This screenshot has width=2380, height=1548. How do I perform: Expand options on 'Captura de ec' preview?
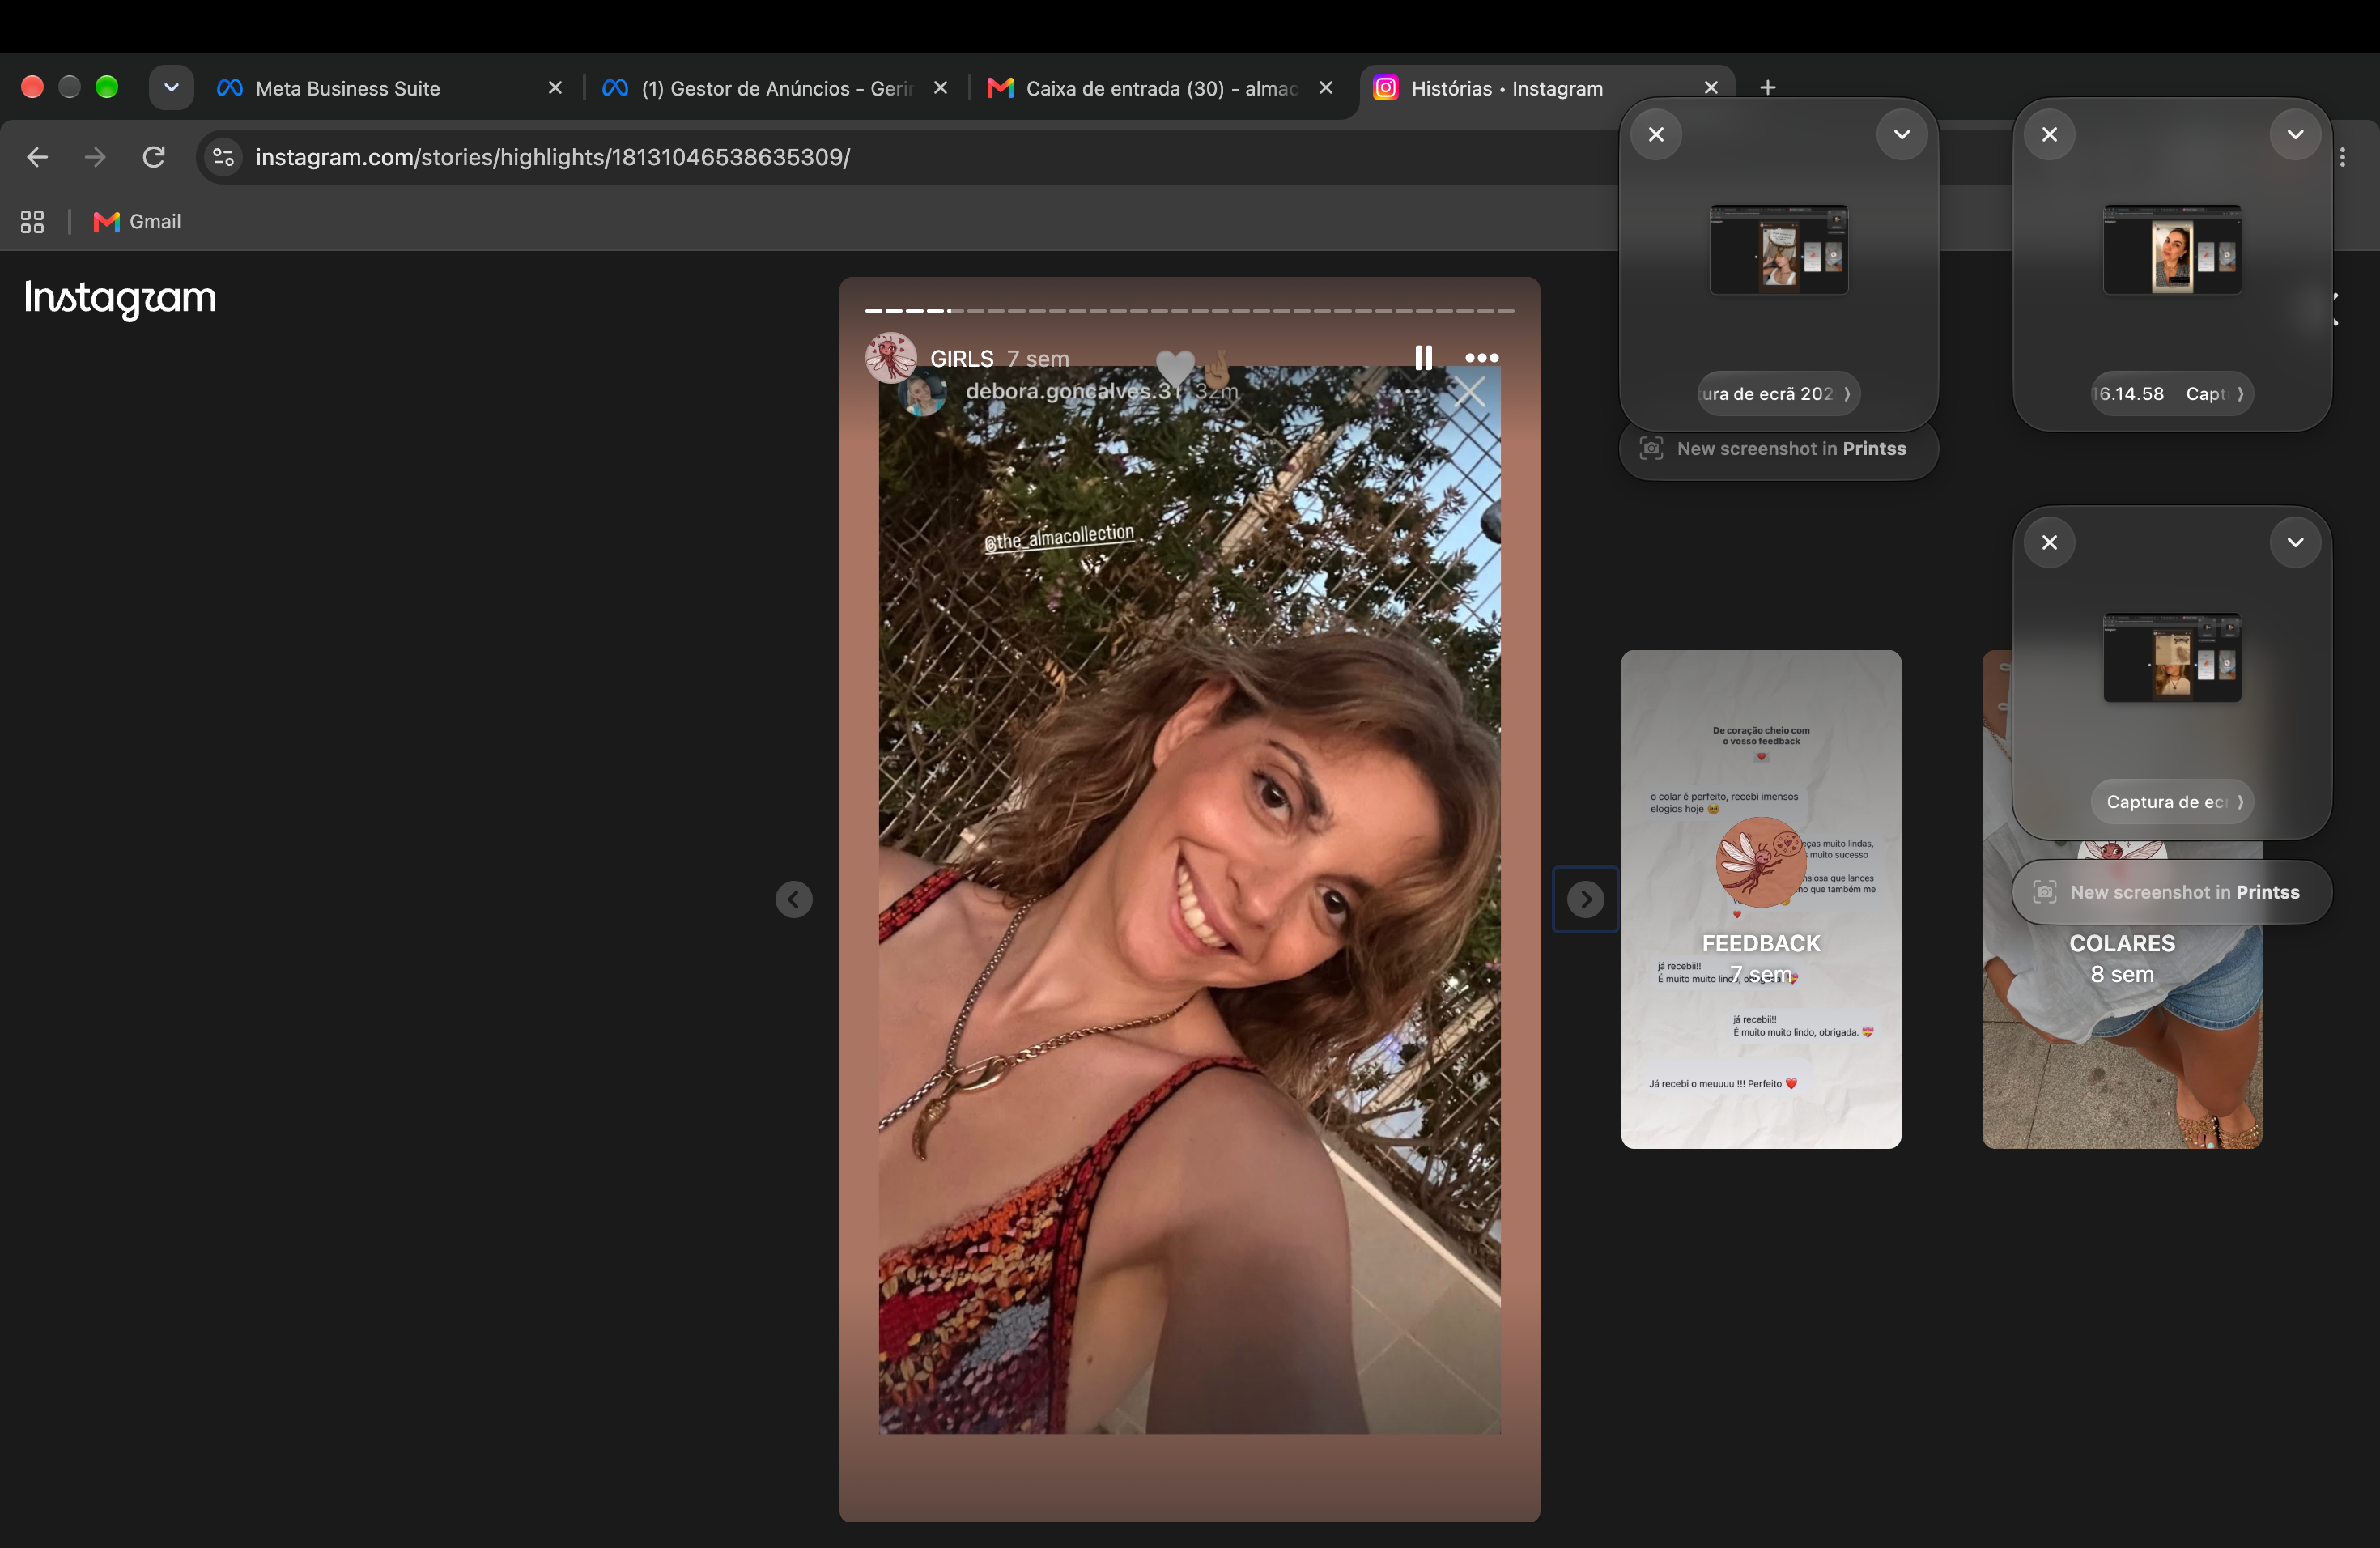tap(2295, 542)
